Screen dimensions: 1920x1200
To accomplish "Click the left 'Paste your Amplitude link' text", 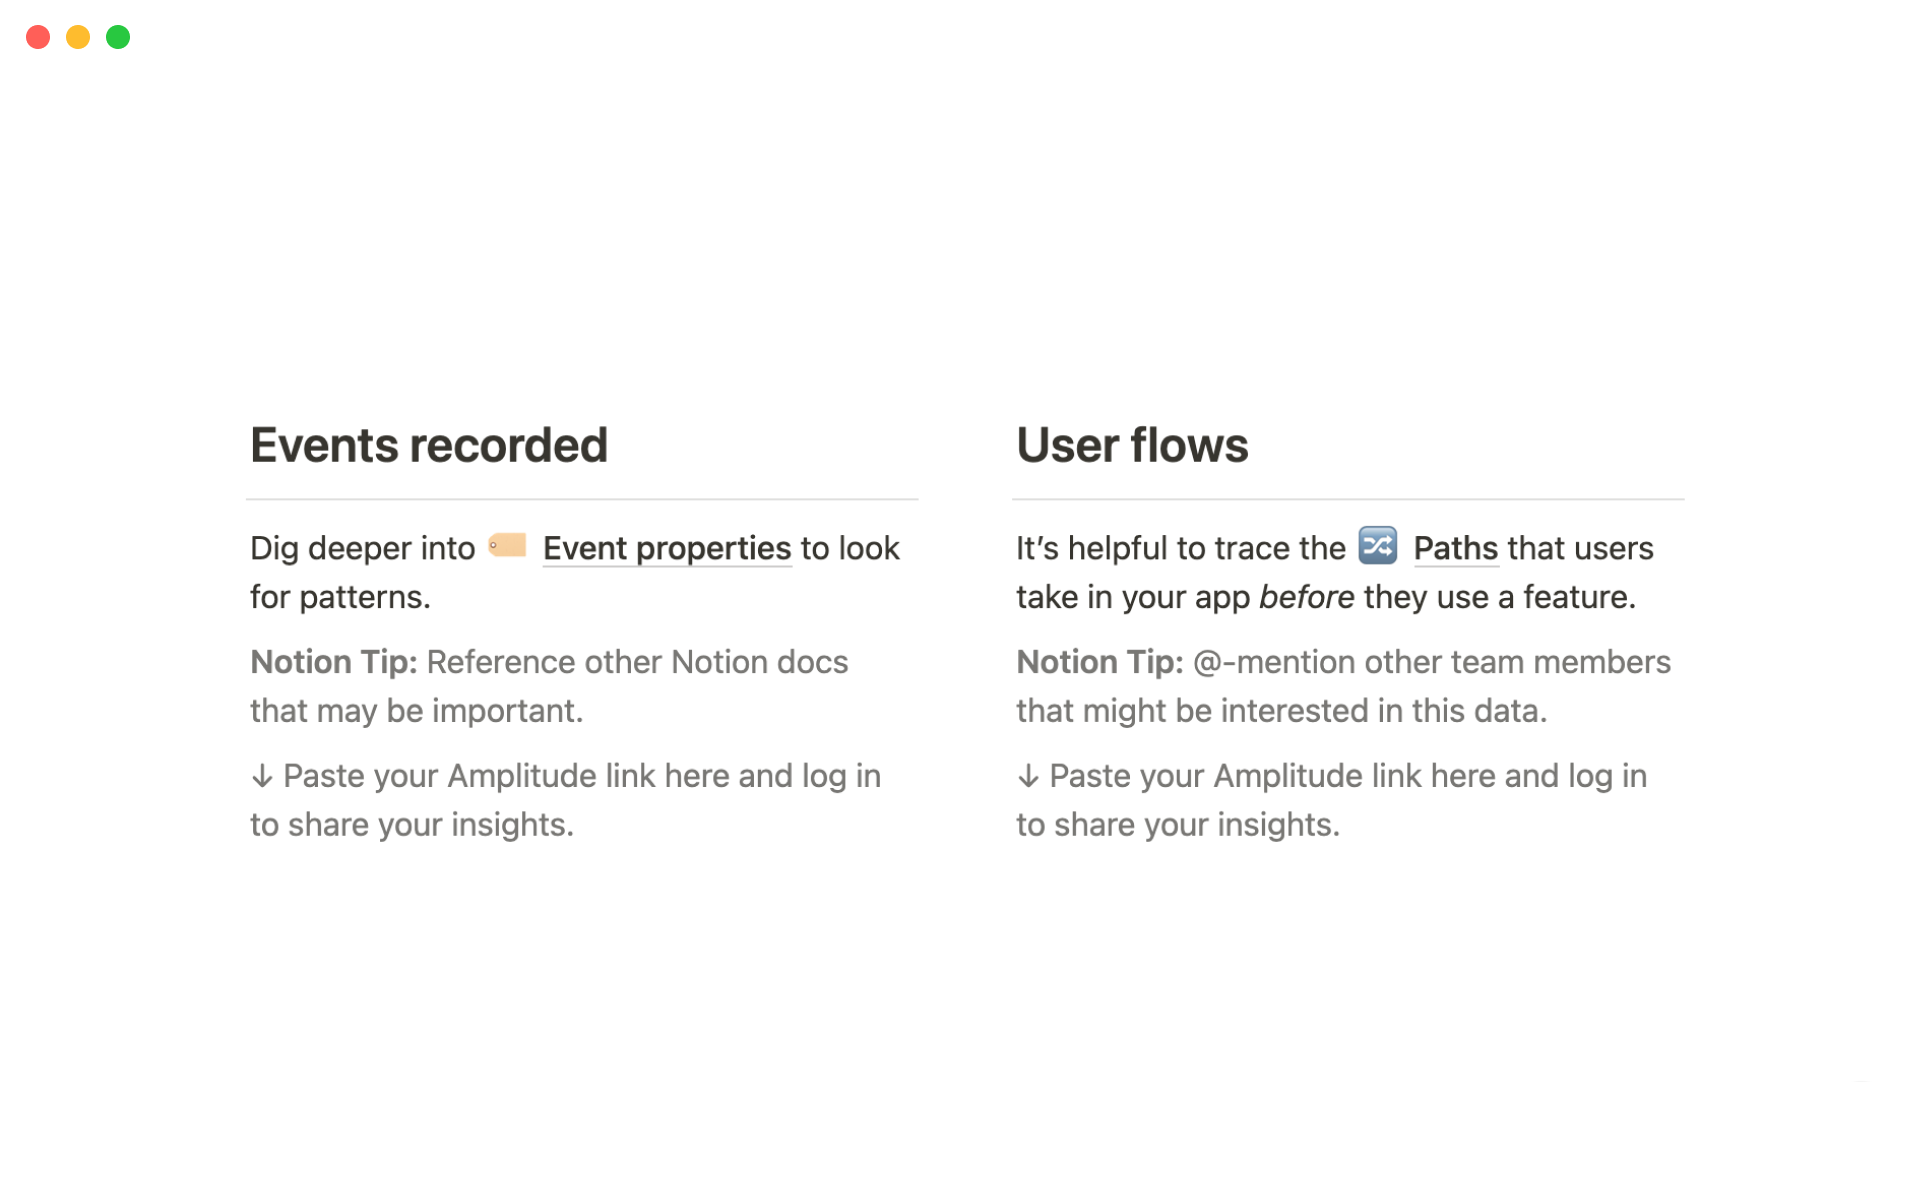I will (580, 777).
